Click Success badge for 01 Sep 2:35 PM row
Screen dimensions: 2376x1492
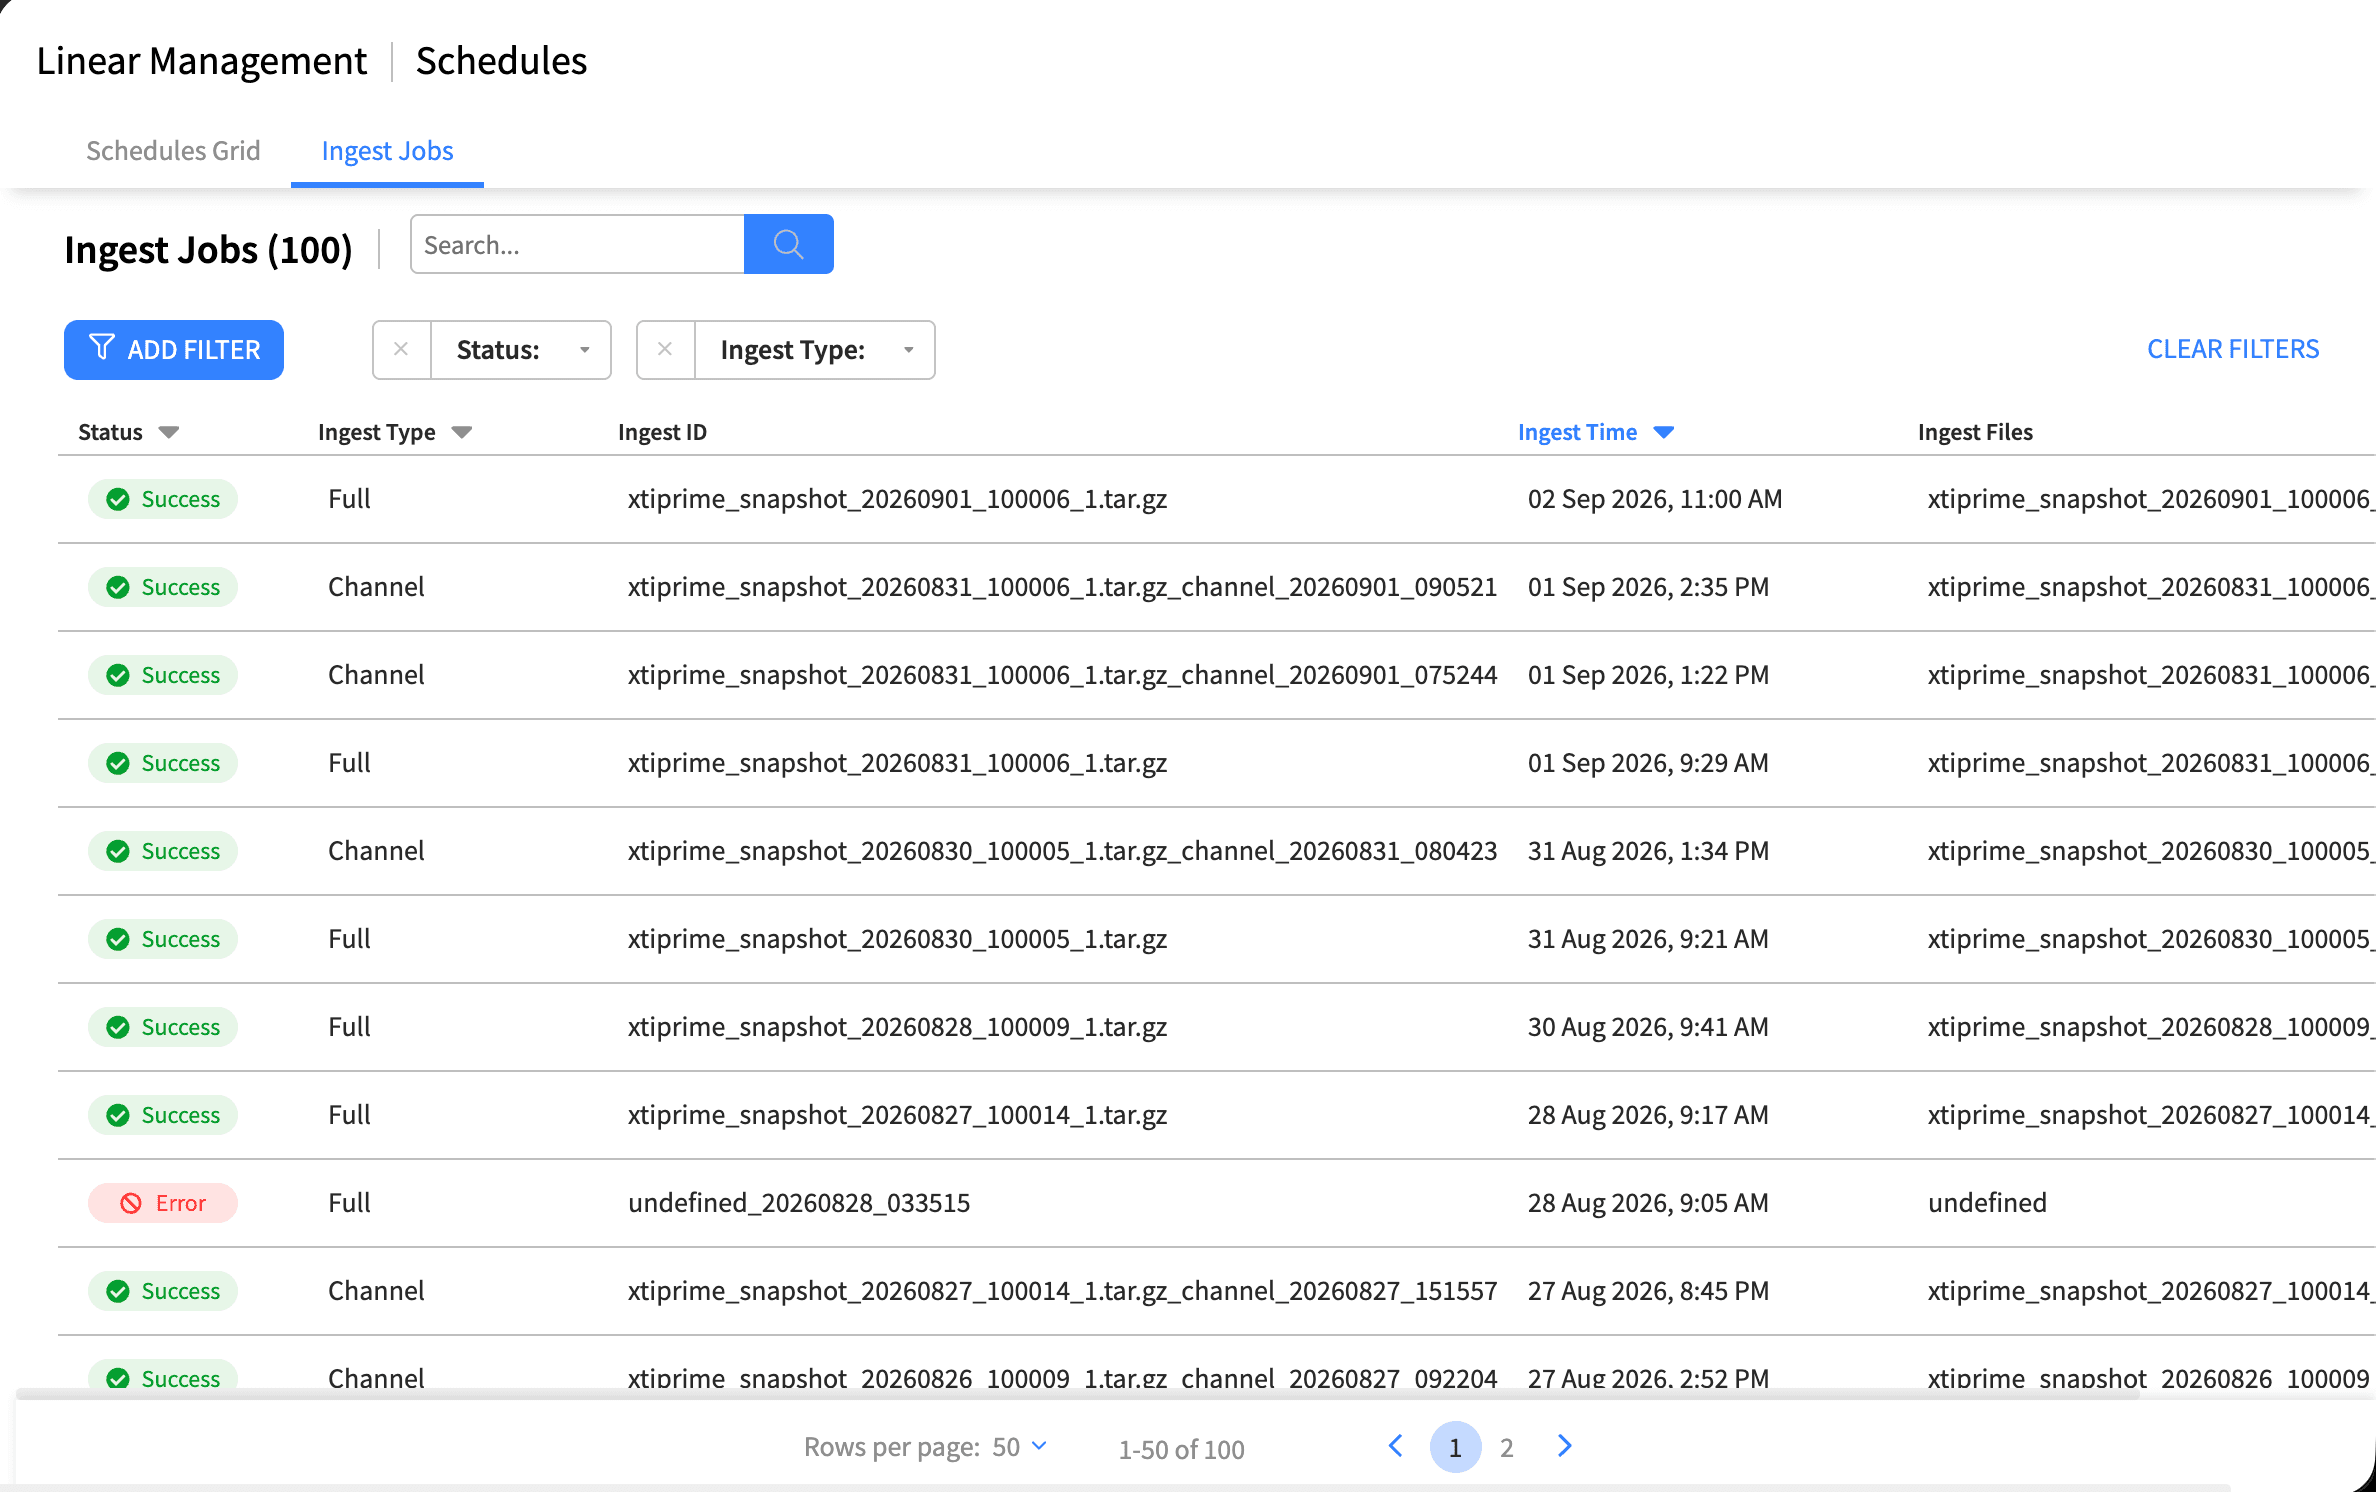pos(163,587)
